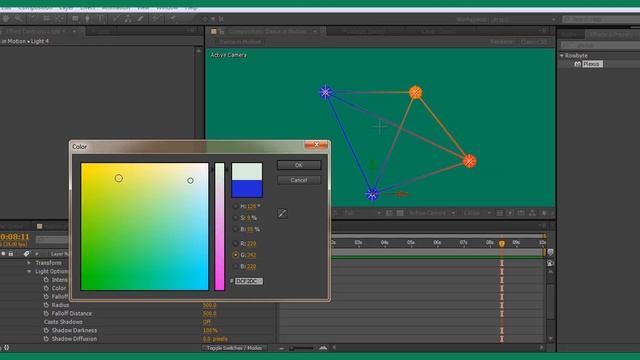This screenshot has height=360, width=640.
Task: Click the Search Help field
Action: (x=601, y=20)
